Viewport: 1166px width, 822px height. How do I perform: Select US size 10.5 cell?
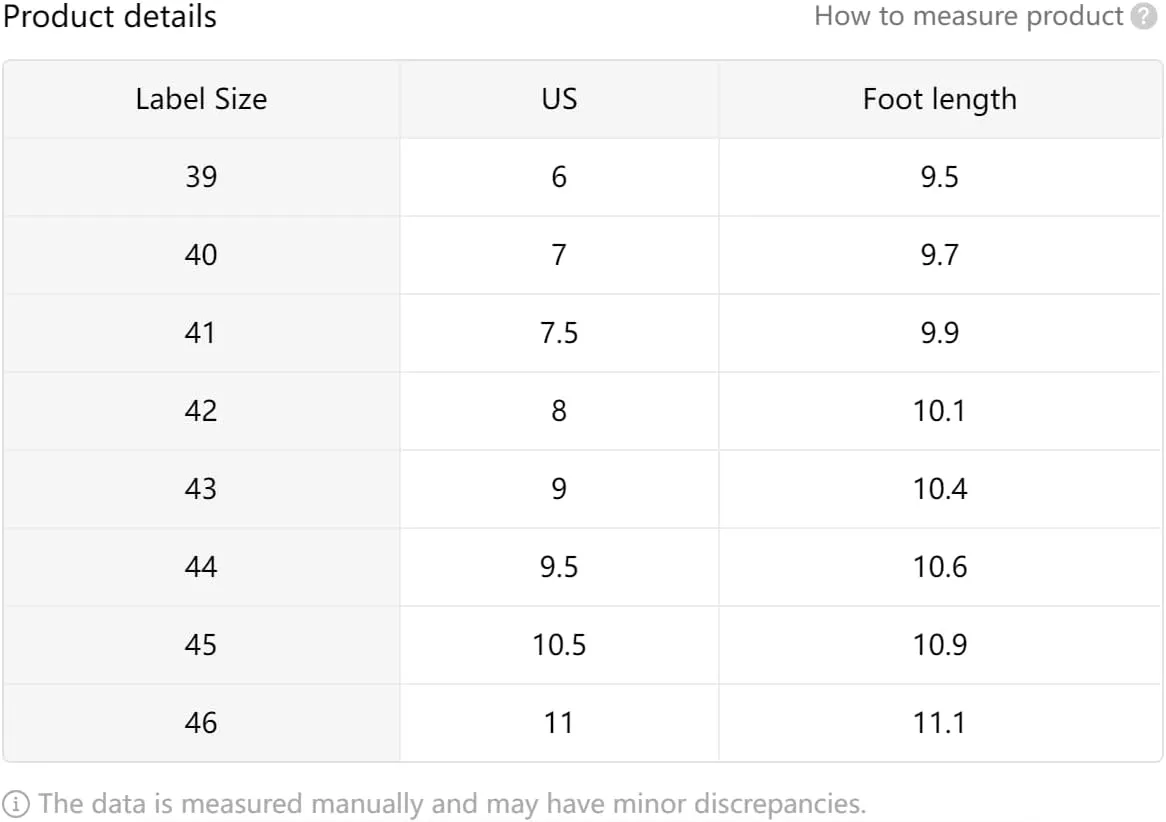tap(559, 644)
